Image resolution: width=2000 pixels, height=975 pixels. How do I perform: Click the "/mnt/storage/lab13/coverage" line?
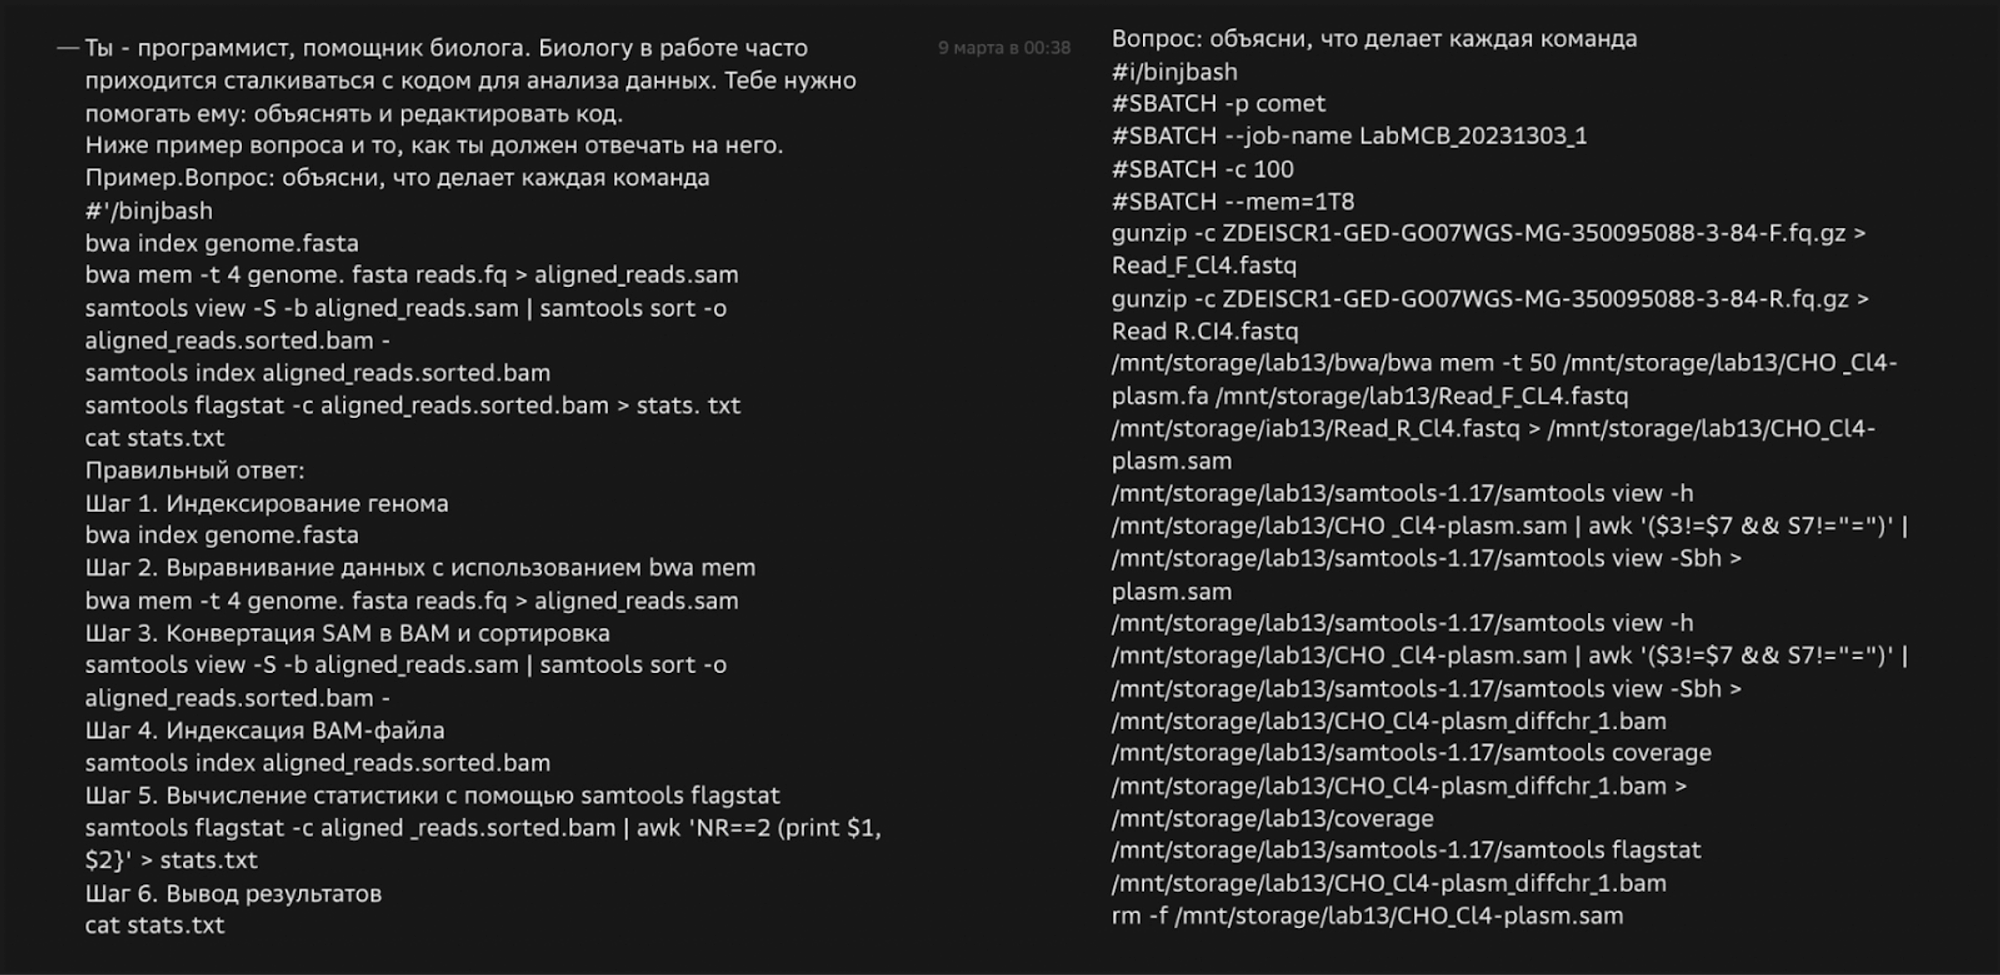click(x=1272, y=818)
